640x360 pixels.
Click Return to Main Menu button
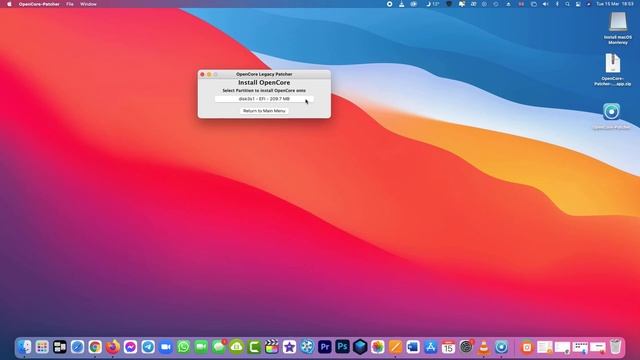[264, 111]
